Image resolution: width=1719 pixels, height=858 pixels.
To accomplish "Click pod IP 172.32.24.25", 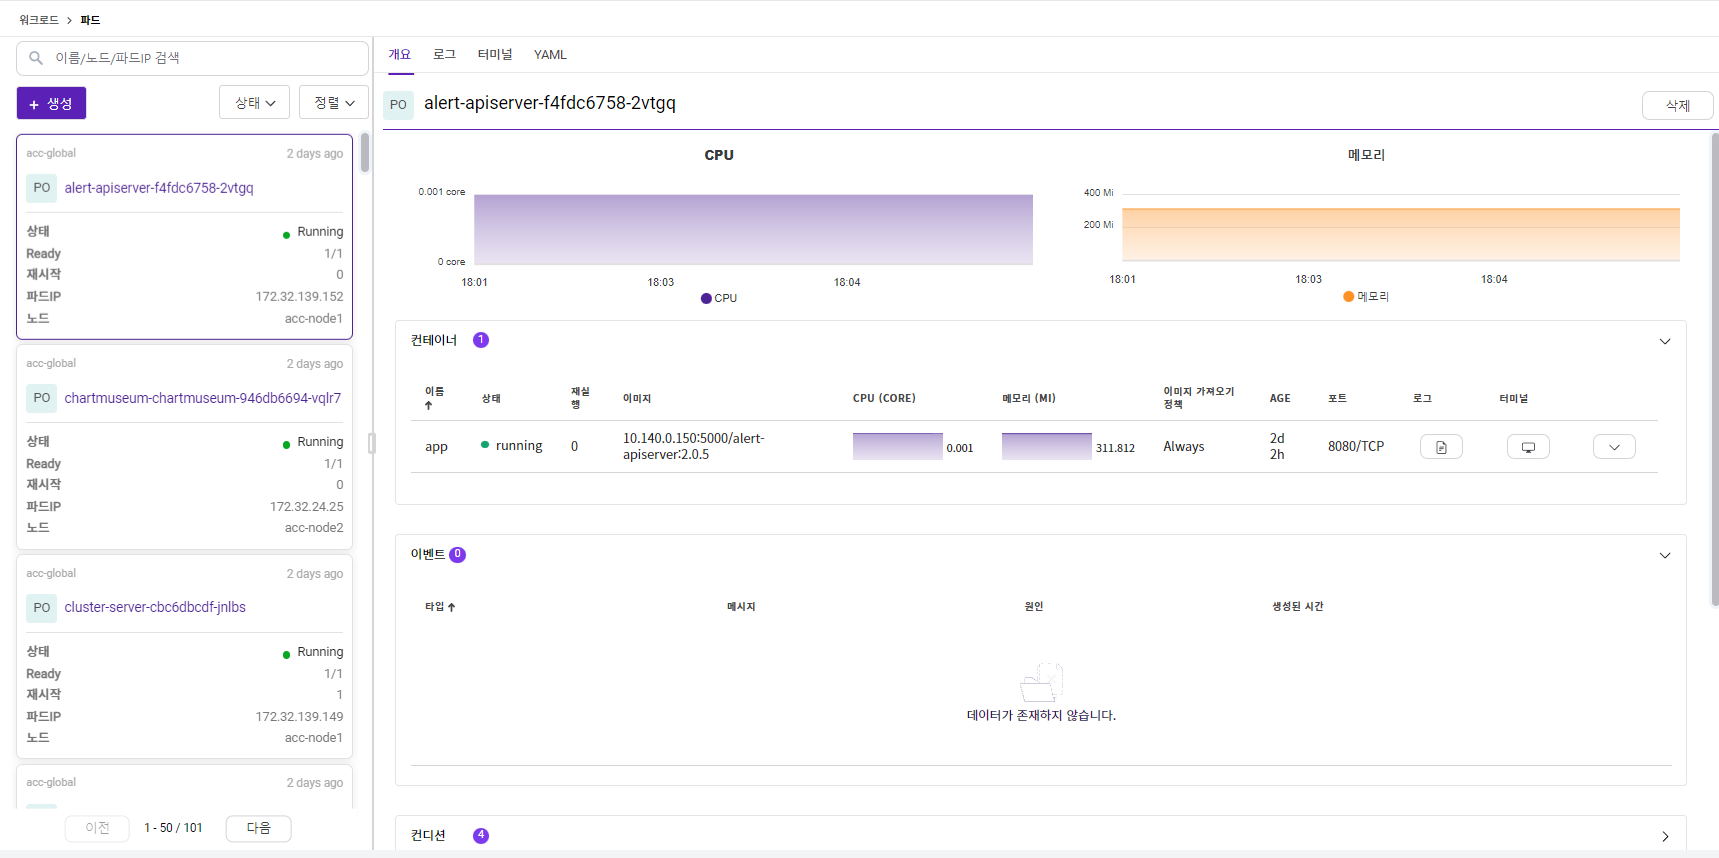I will pos(306,507).
